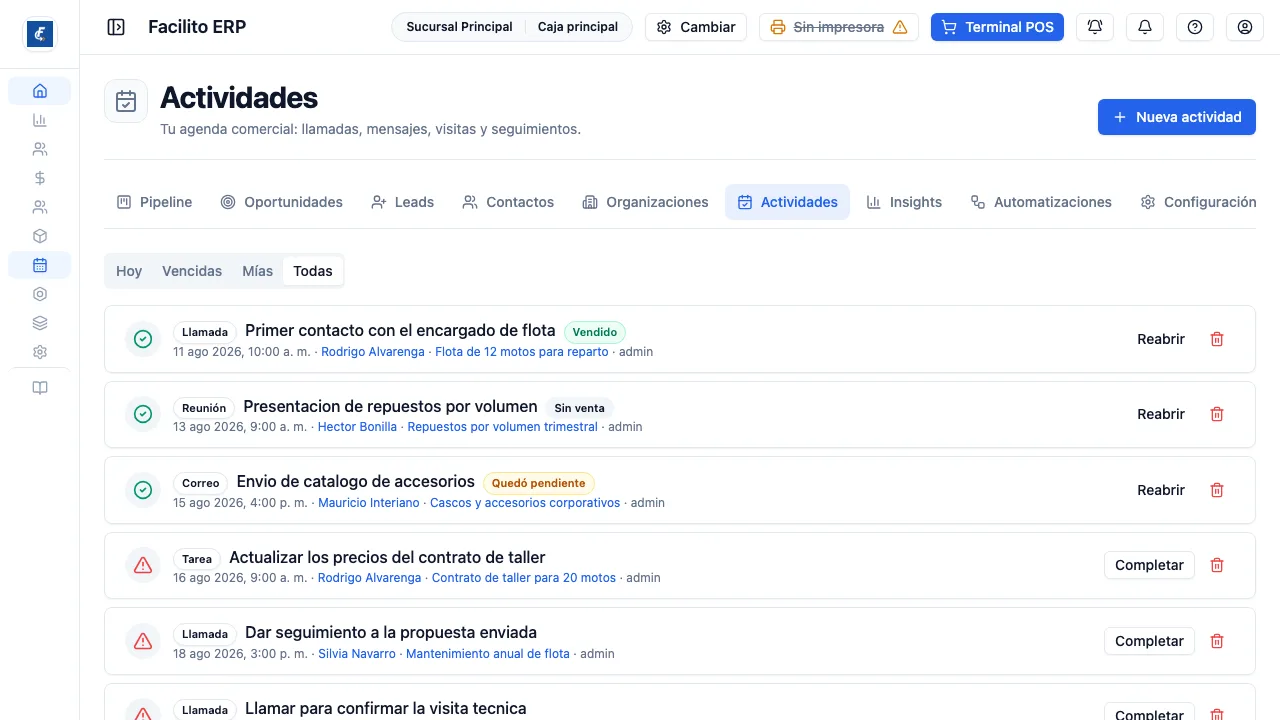Open the Hector Bonilla contact link
The height and width of the screenshot is (720, 1280).
(357, 427)
